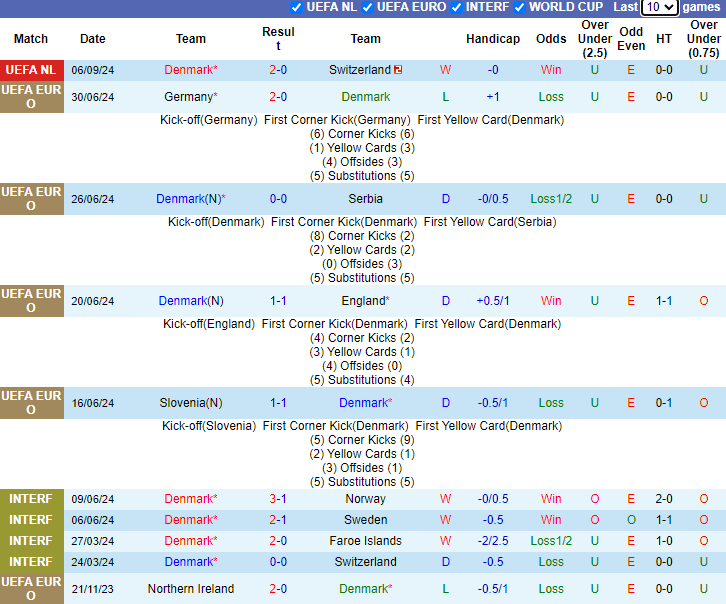Uncheck the UEFA NL filter checkbox
The image size is (726, 604).
pos(296,7)
